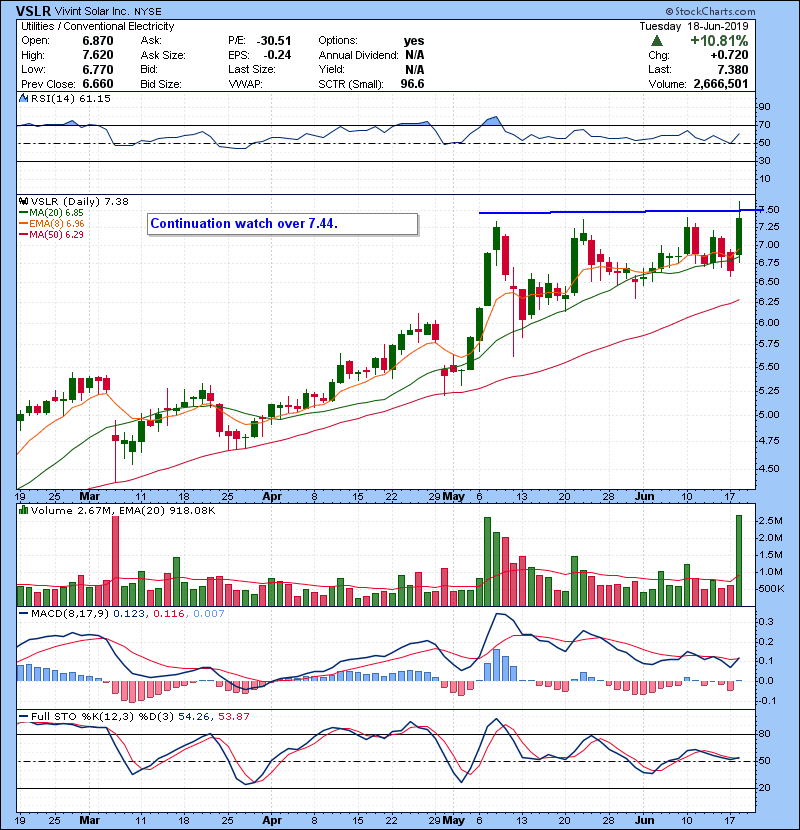Click the EPS value -0.24
The width and height of the screenshot is (800, 830).
[x=277, y=55]
